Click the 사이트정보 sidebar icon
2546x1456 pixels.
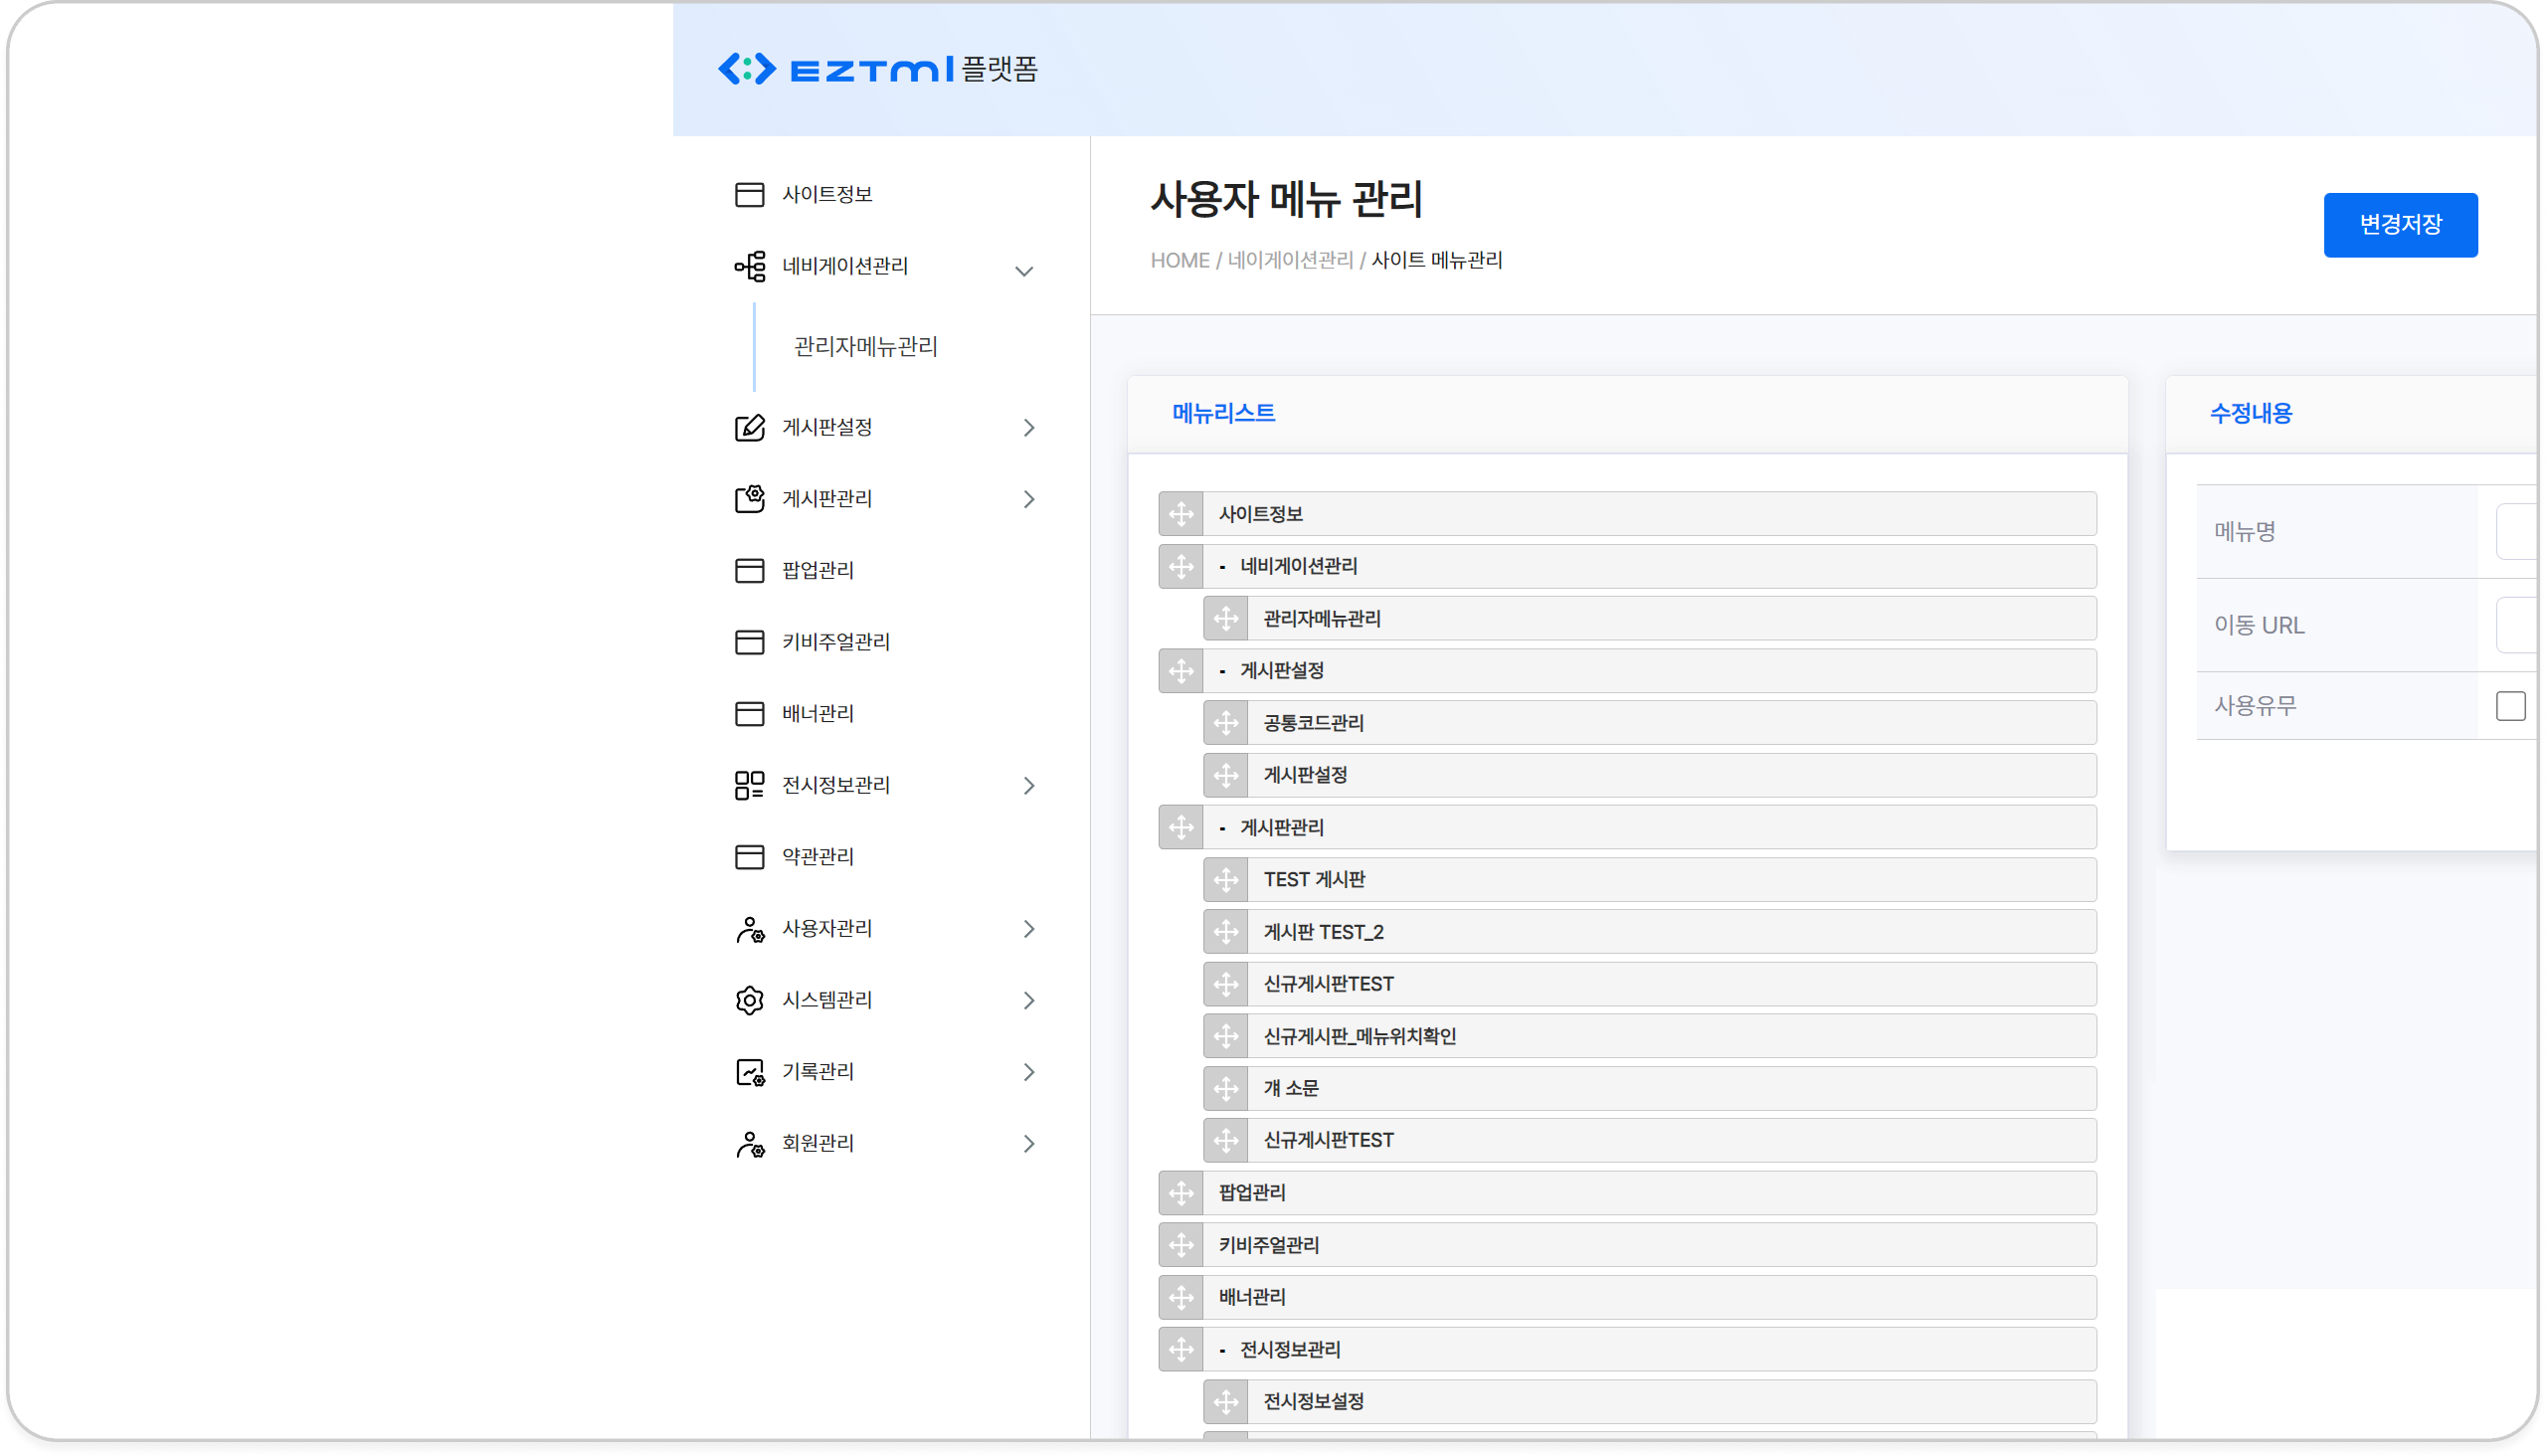point(749,194)
